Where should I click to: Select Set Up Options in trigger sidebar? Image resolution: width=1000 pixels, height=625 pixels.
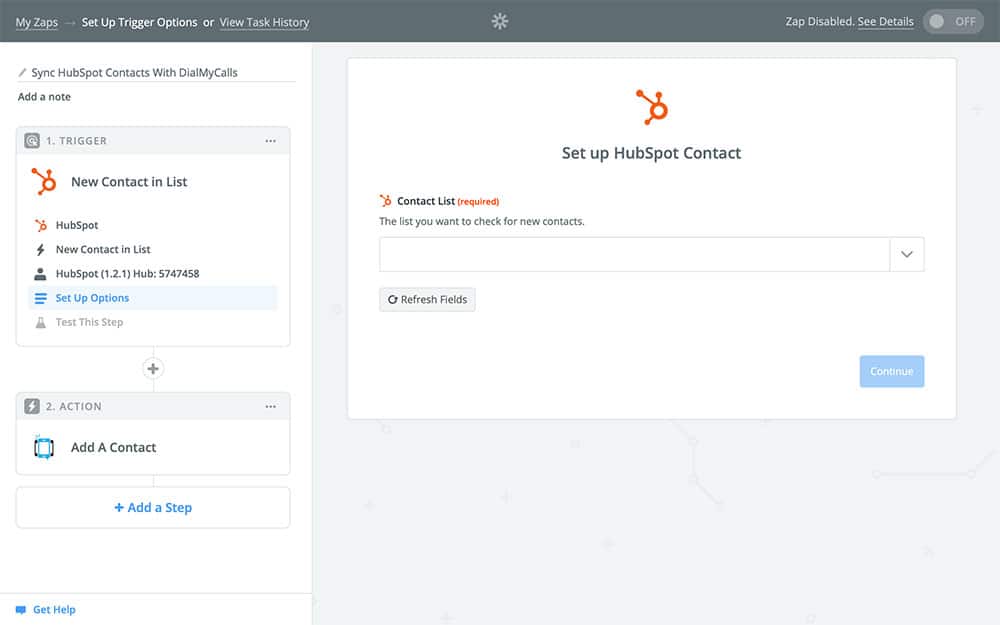(92, 298)
